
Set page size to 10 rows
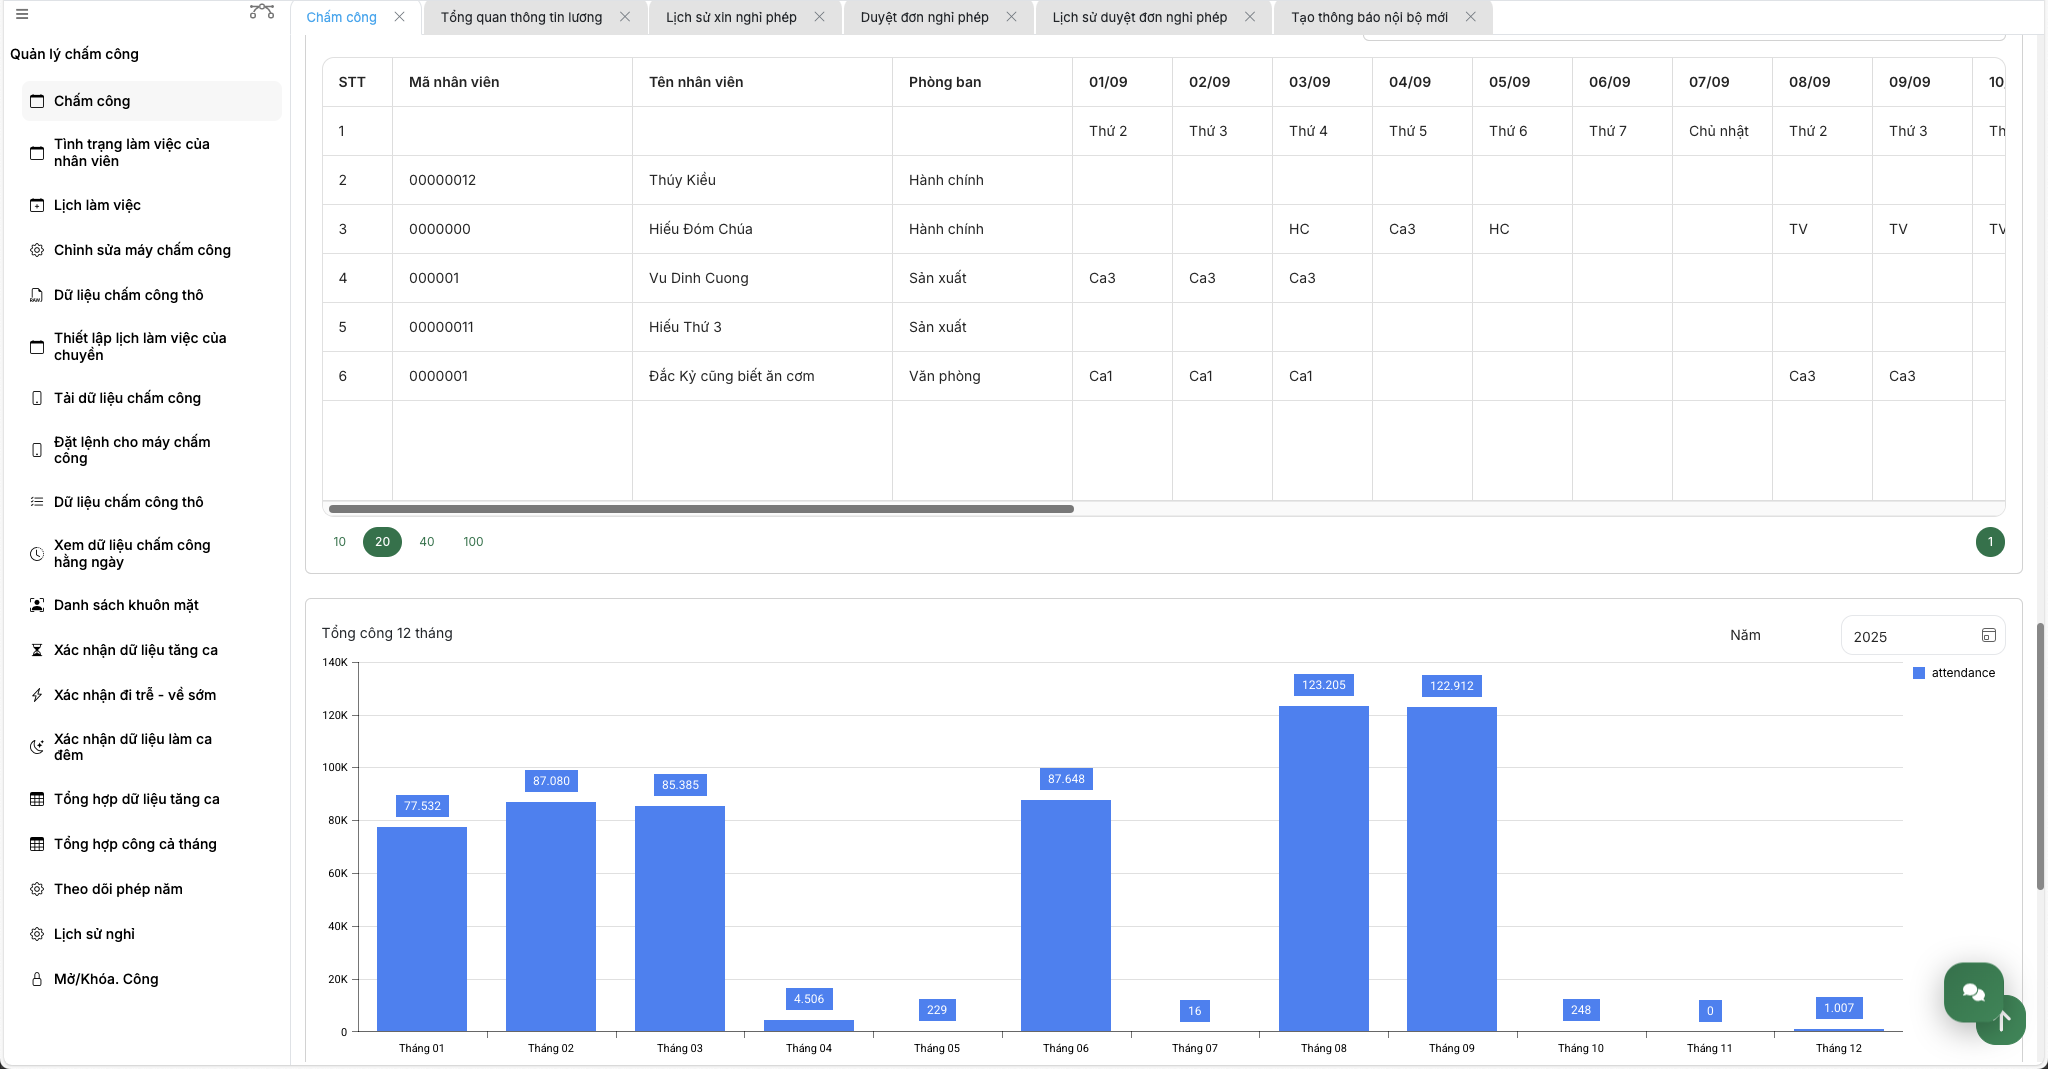pyautogui.click(x=340, y=542)
